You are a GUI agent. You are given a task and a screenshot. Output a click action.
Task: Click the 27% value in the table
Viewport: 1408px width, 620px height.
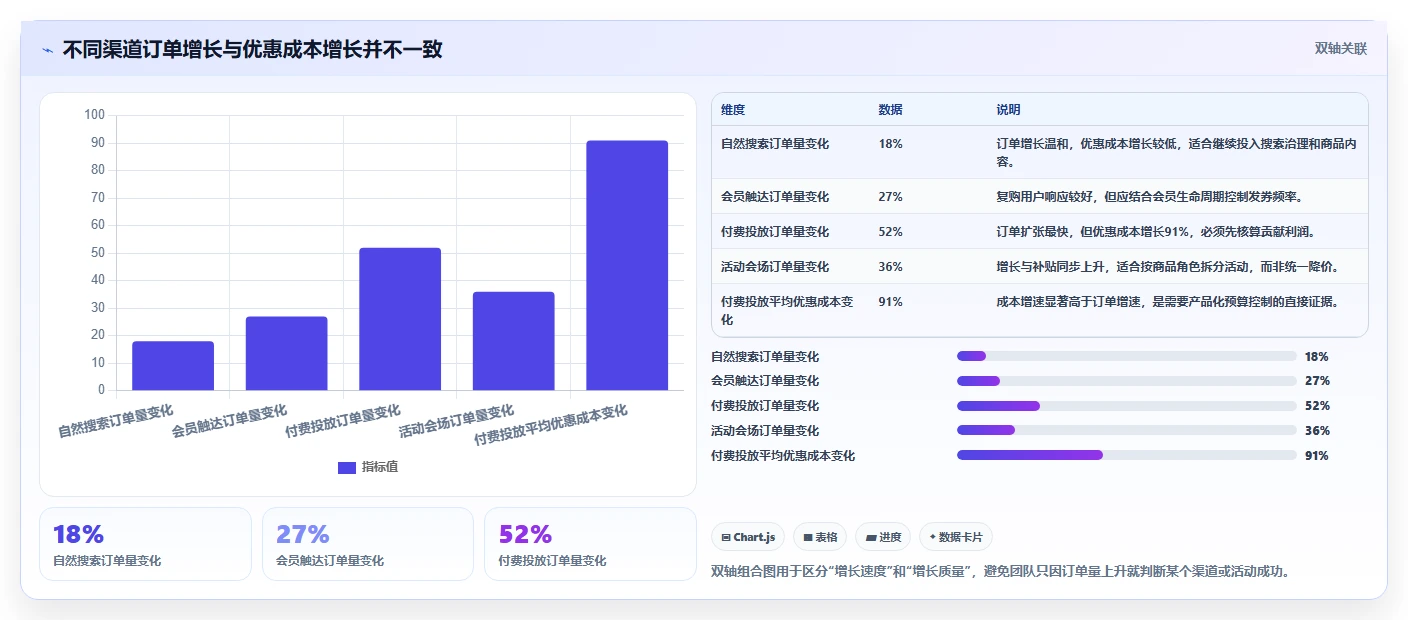(x=890, y=197)
